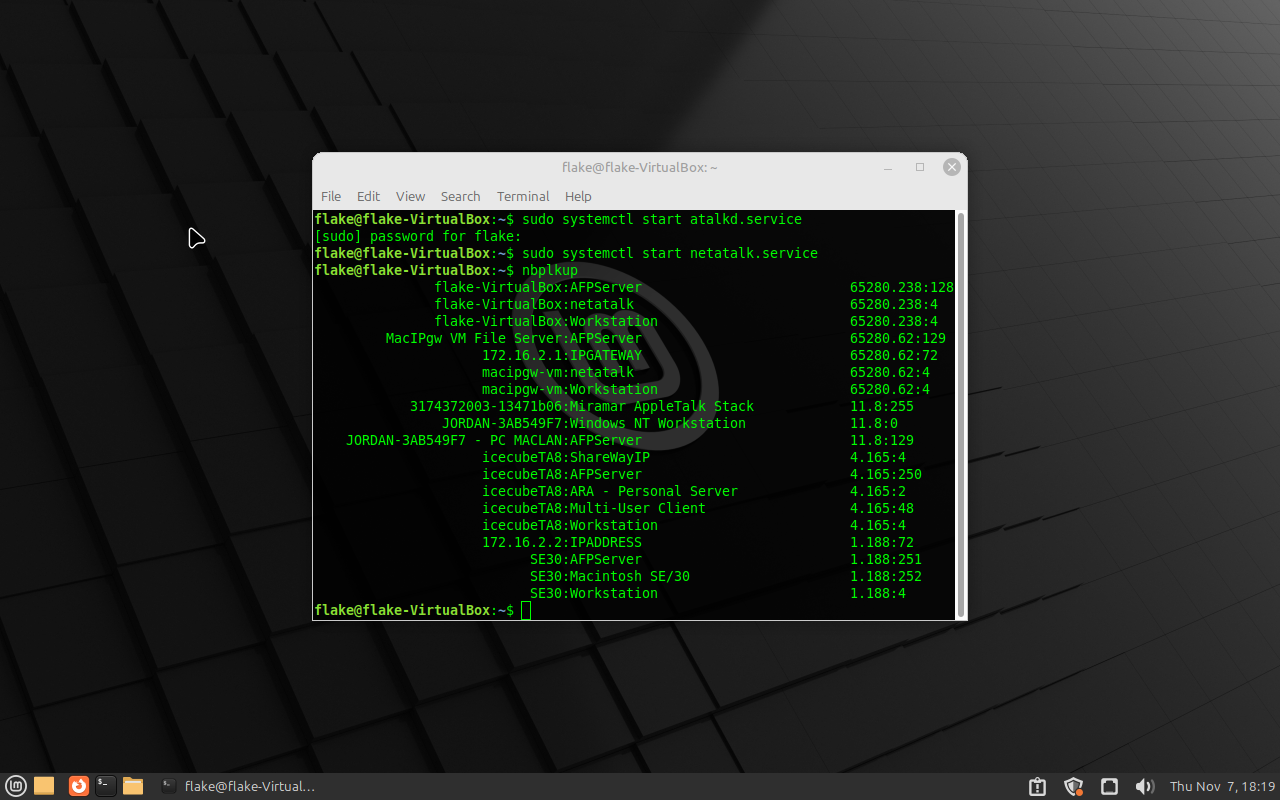The width and height of the screenshot is (1280, 800).
Task: Click 'sudo systemctl start atalkd.service' command text
Action: point(662,219)
